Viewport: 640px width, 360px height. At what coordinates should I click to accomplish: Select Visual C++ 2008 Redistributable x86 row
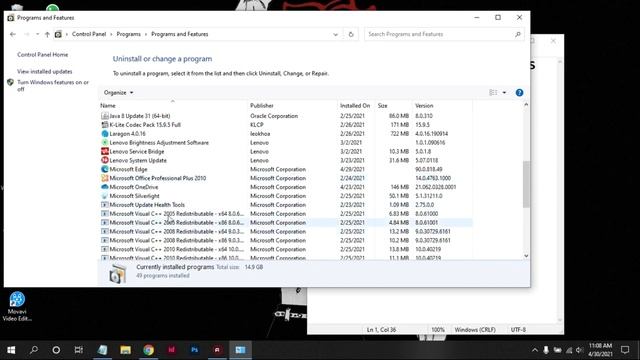point(286,240)
